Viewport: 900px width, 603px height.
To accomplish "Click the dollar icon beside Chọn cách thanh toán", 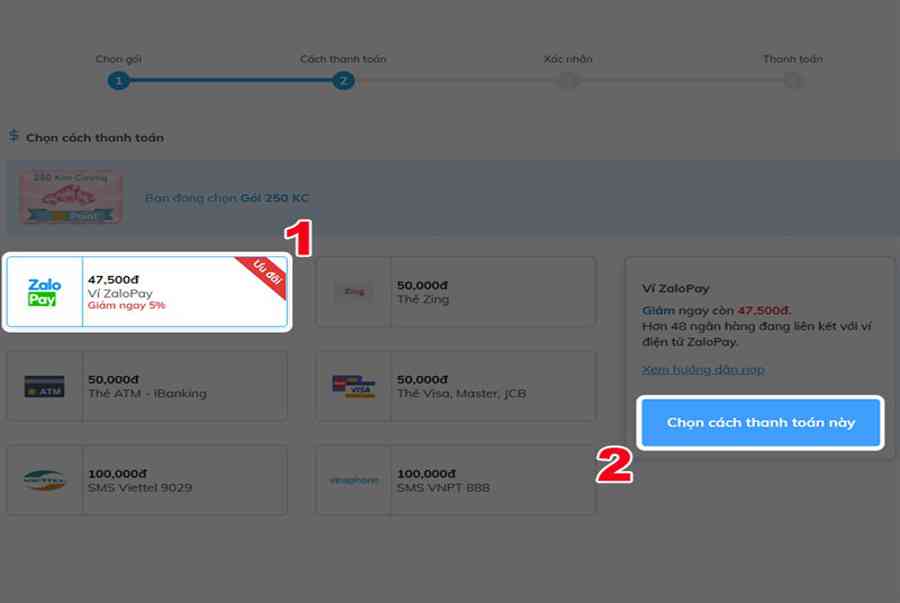I will [14, 137].
